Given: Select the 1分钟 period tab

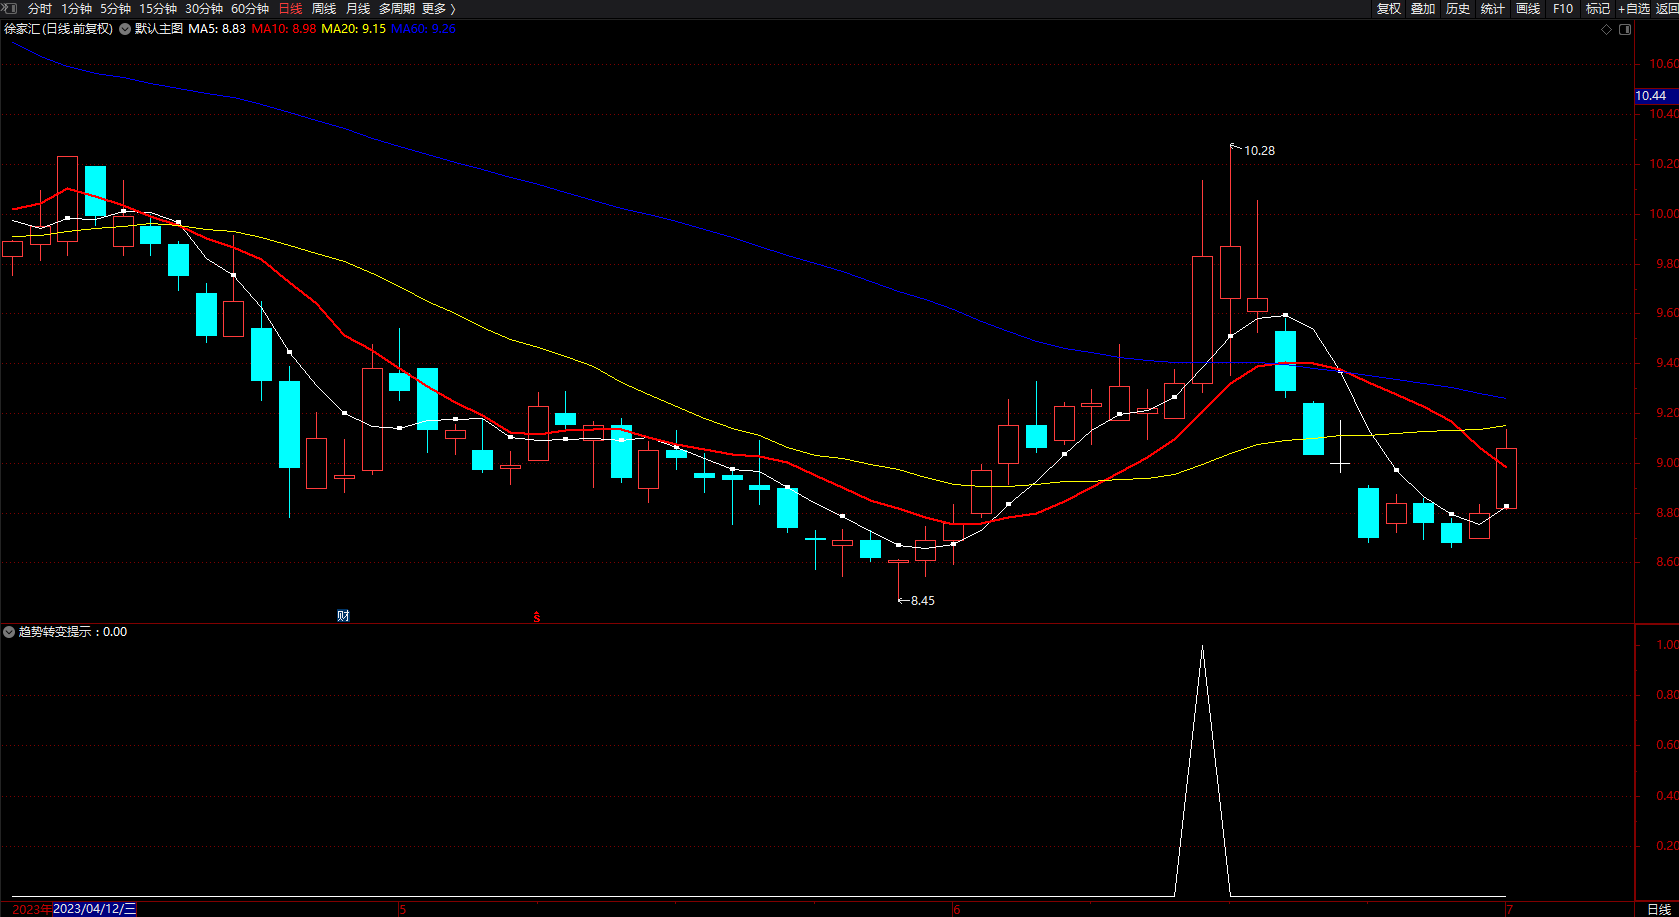Looking at the screenshot, I should (x=76, y=8).
